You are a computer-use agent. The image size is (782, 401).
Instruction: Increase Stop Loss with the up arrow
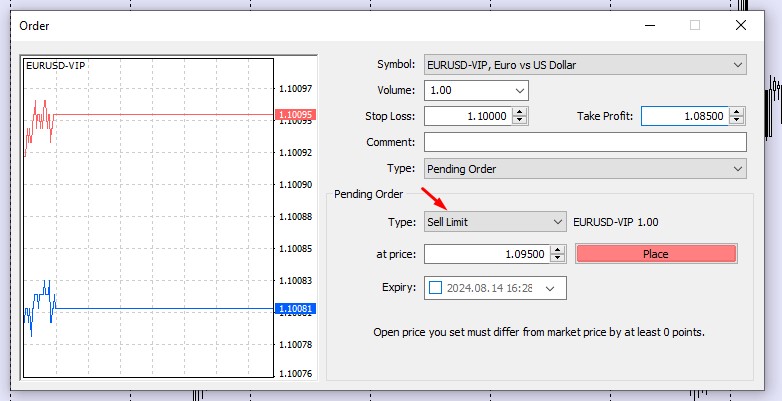pos(519,112)
